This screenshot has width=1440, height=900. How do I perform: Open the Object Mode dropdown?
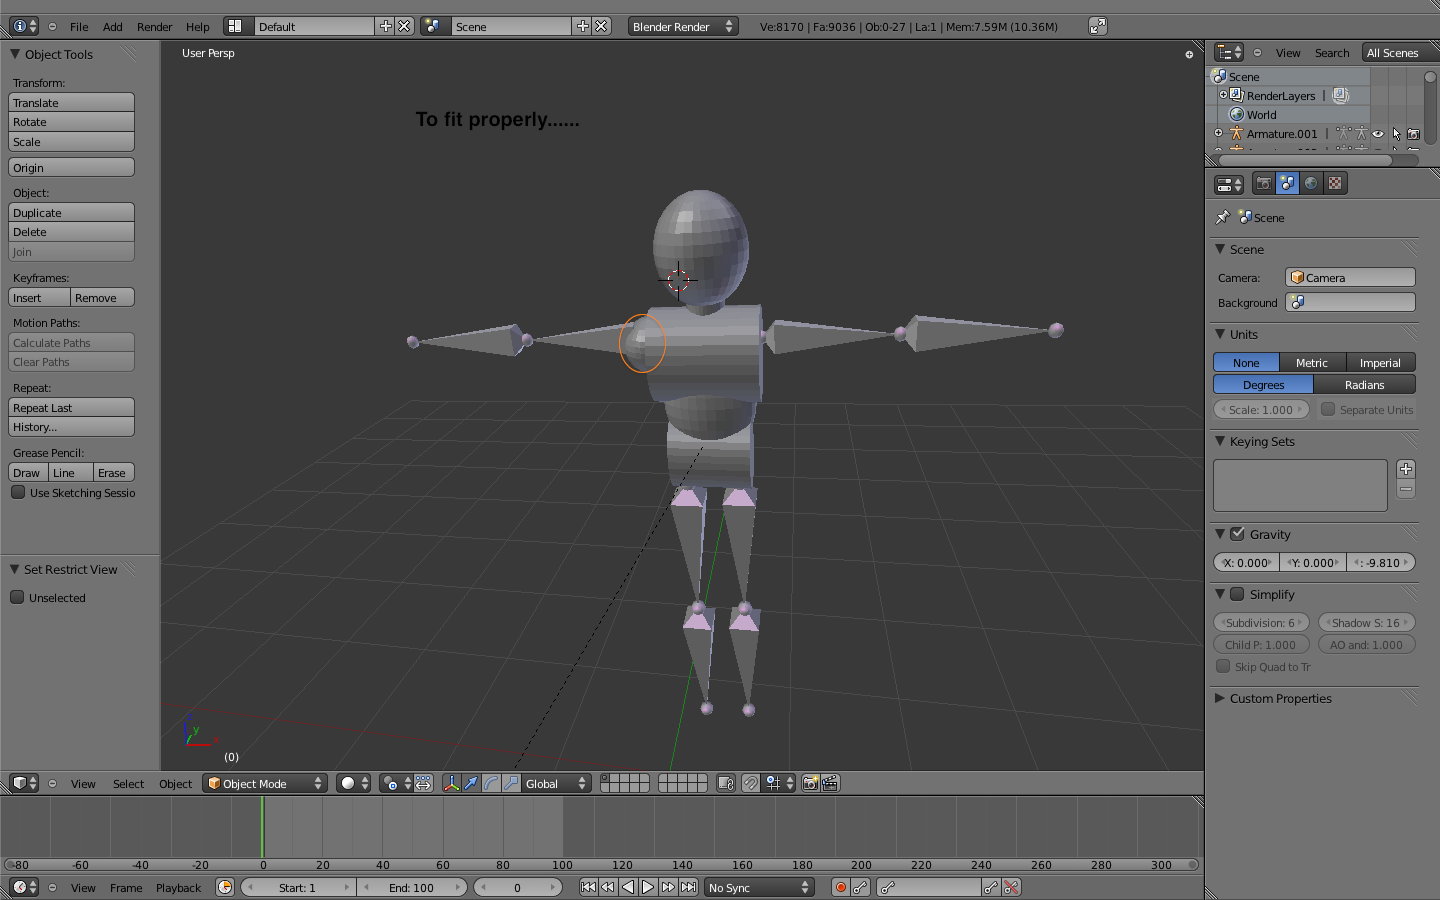click(264, 784)
